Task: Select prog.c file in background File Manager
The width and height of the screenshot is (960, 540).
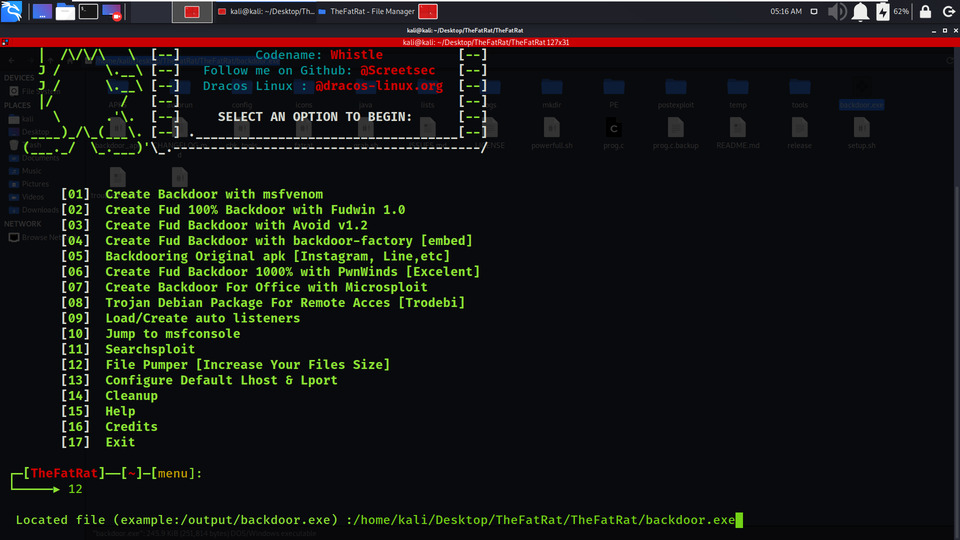Action: 614,134
